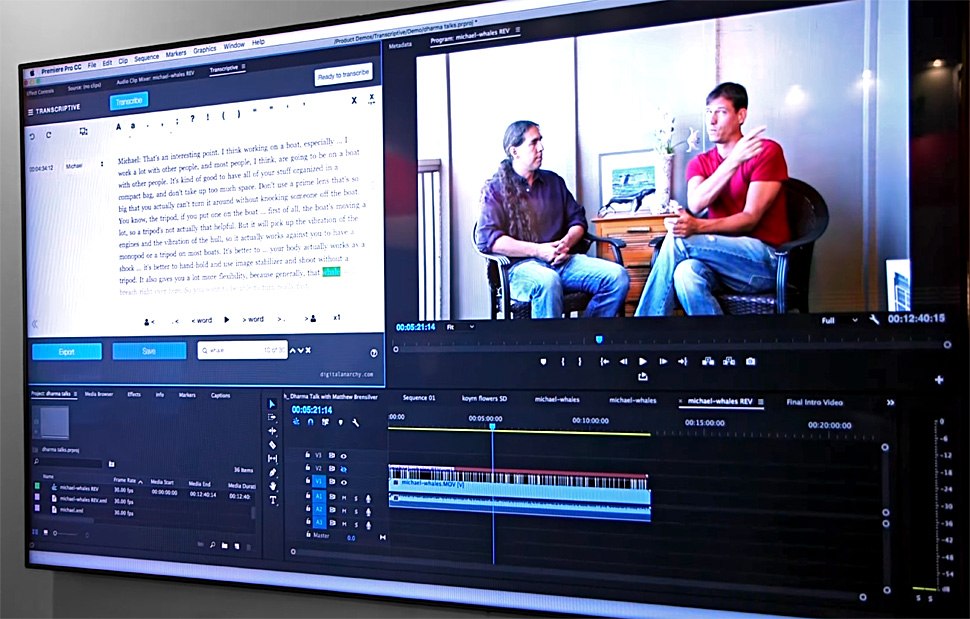Select the Type tool

[273, 500]
